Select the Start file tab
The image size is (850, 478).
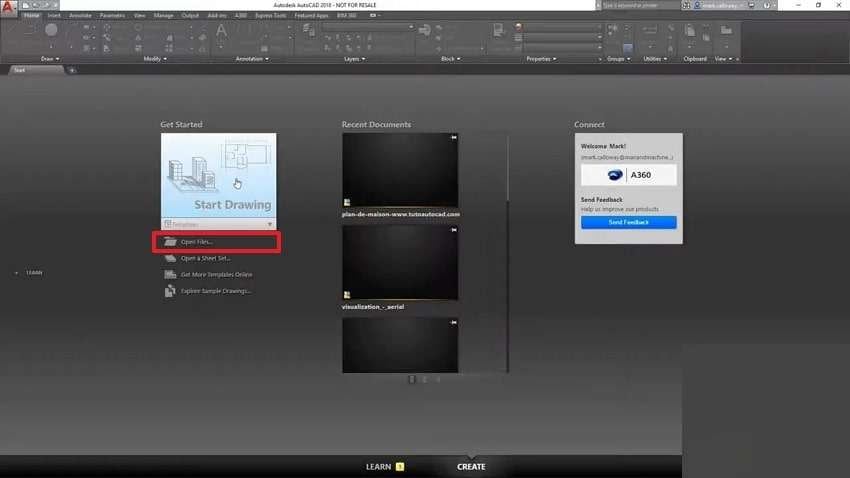click(35, 70)
